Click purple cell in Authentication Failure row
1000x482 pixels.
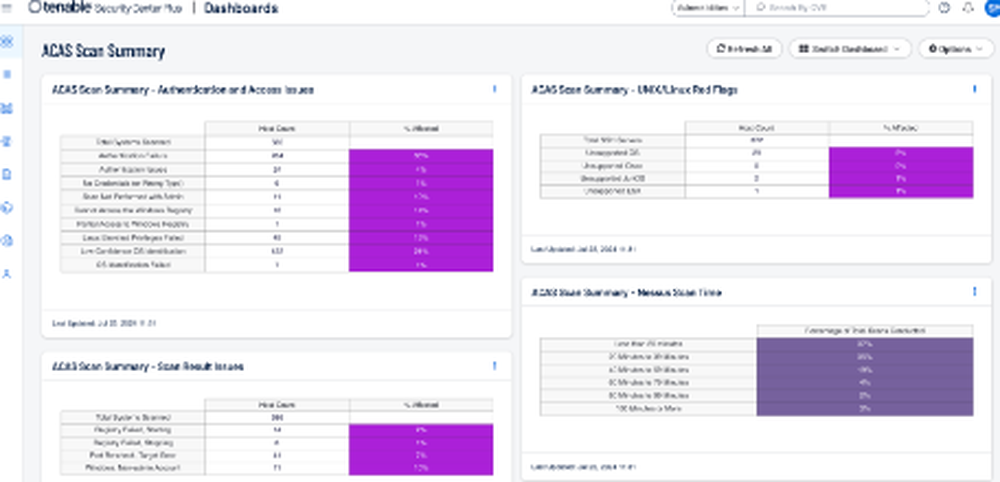click(x=421, y=156)
